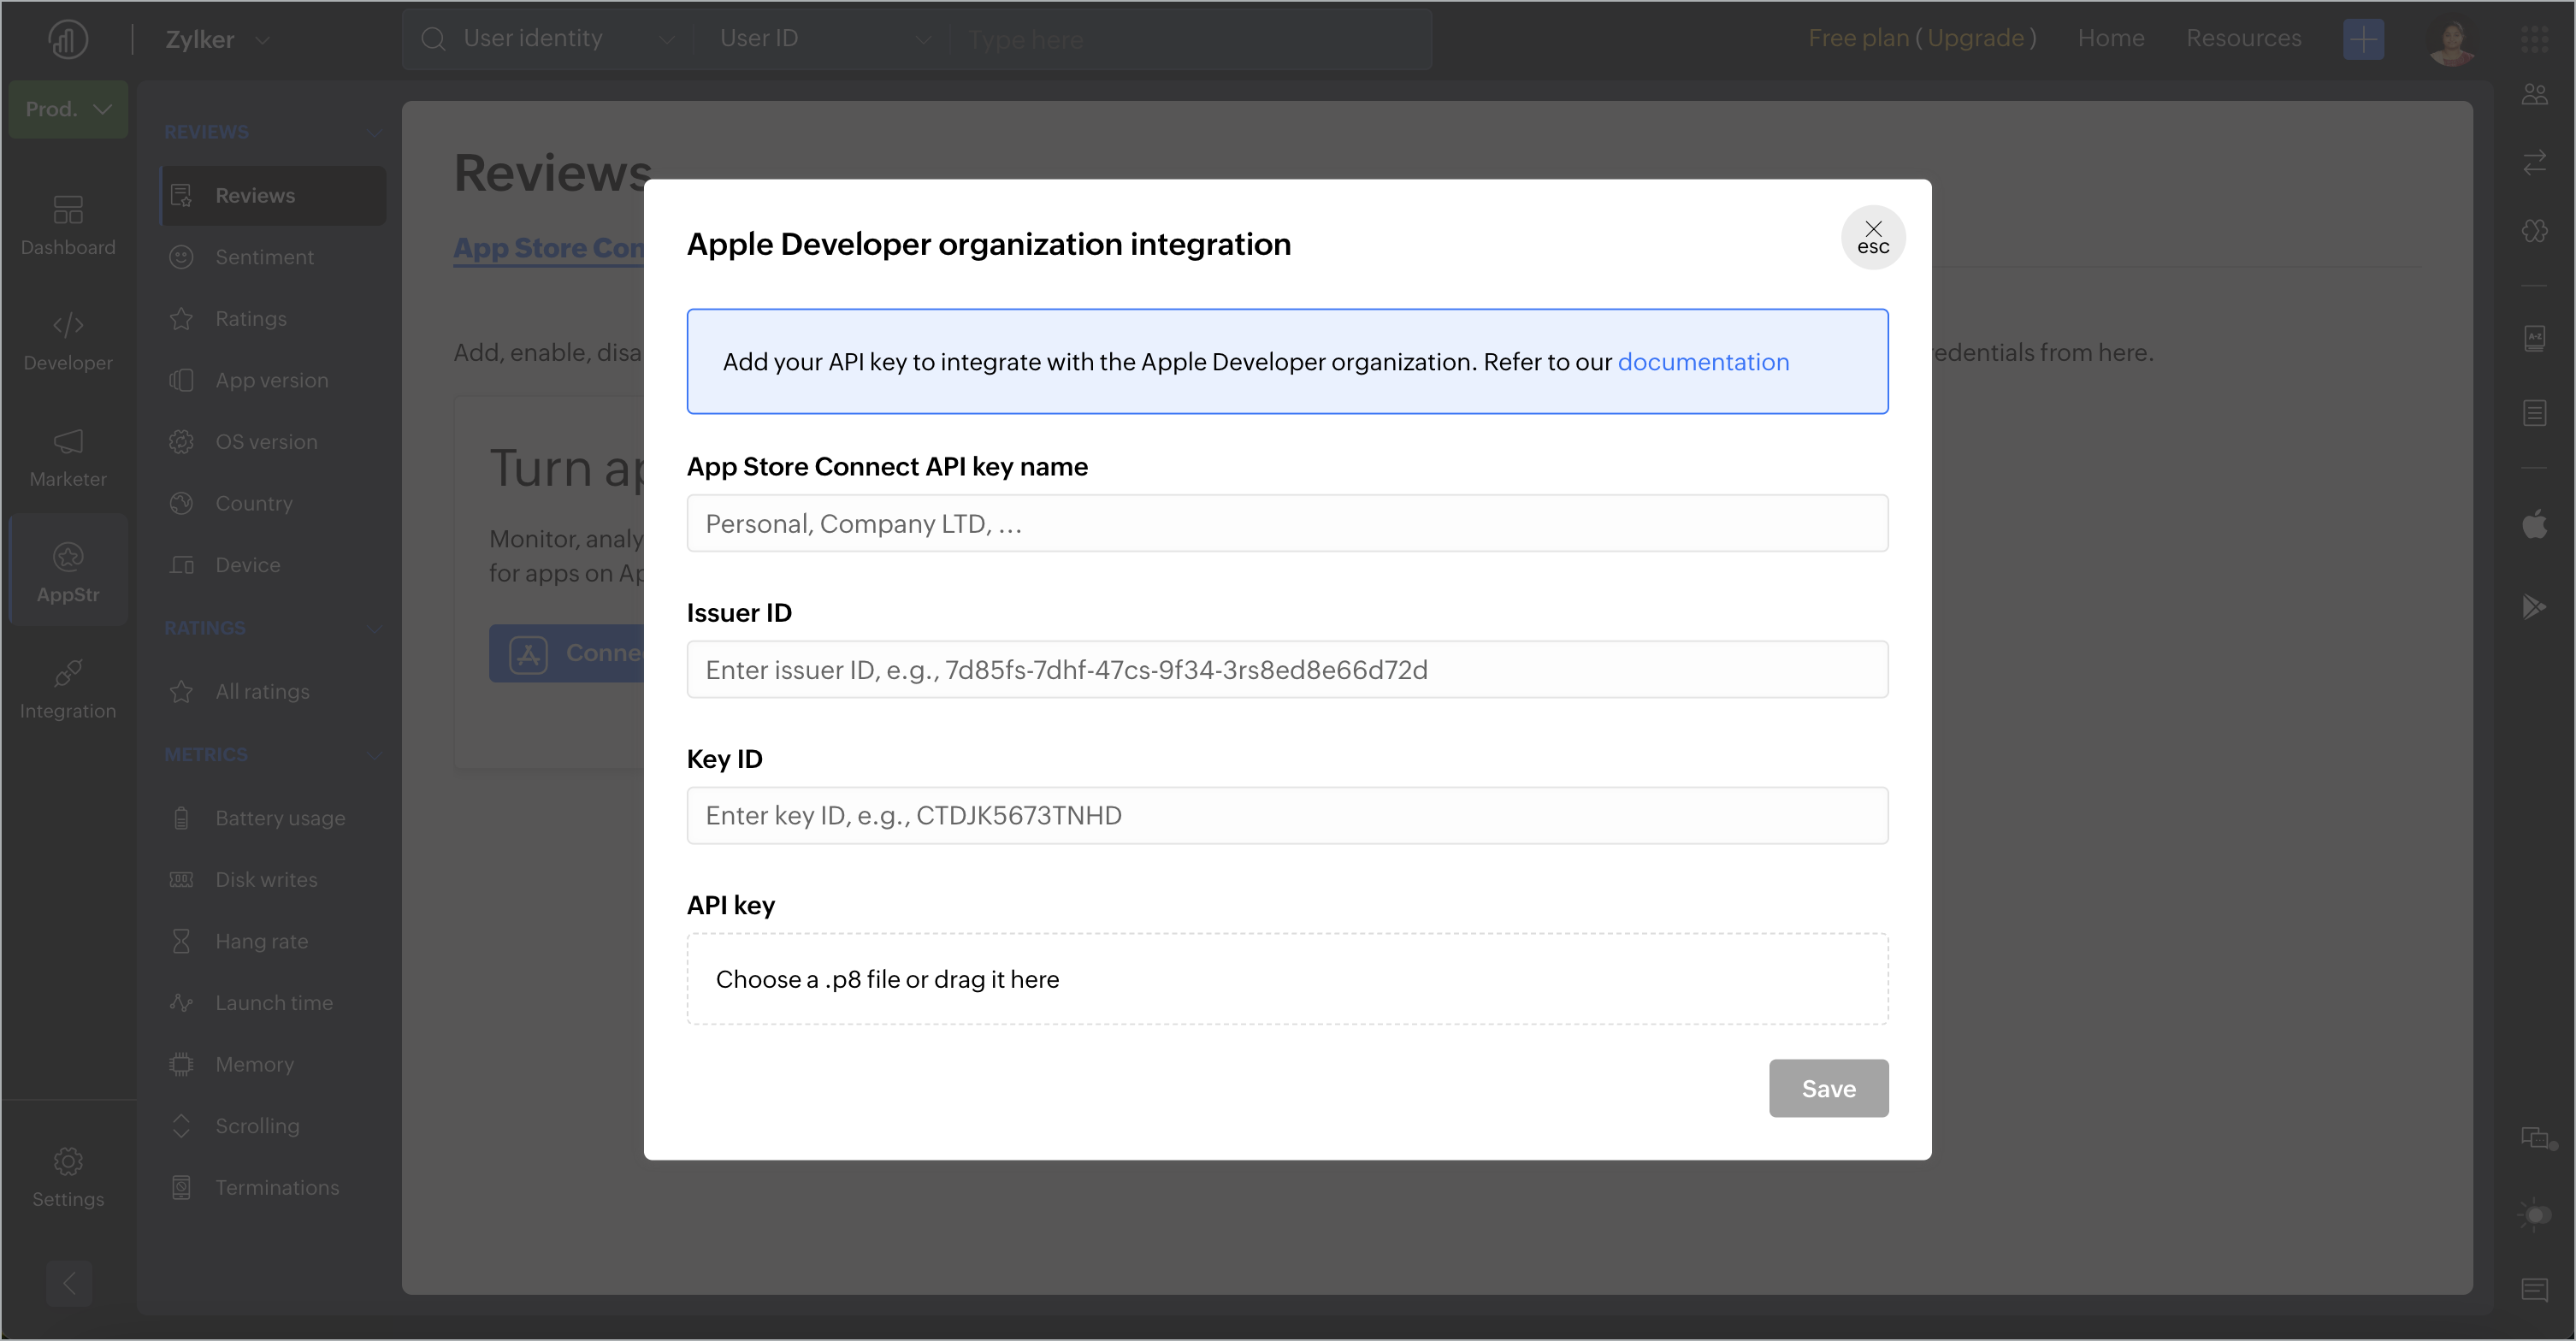
Task: Click the blue plus icon in header
Action: click(2363, 39)
